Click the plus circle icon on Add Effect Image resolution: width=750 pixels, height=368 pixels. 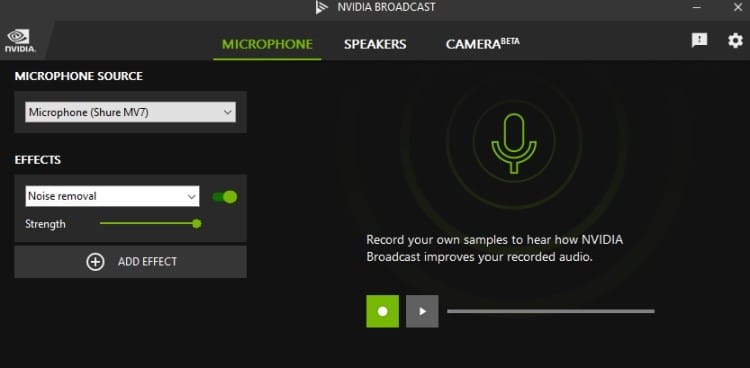tap(95, 262)
